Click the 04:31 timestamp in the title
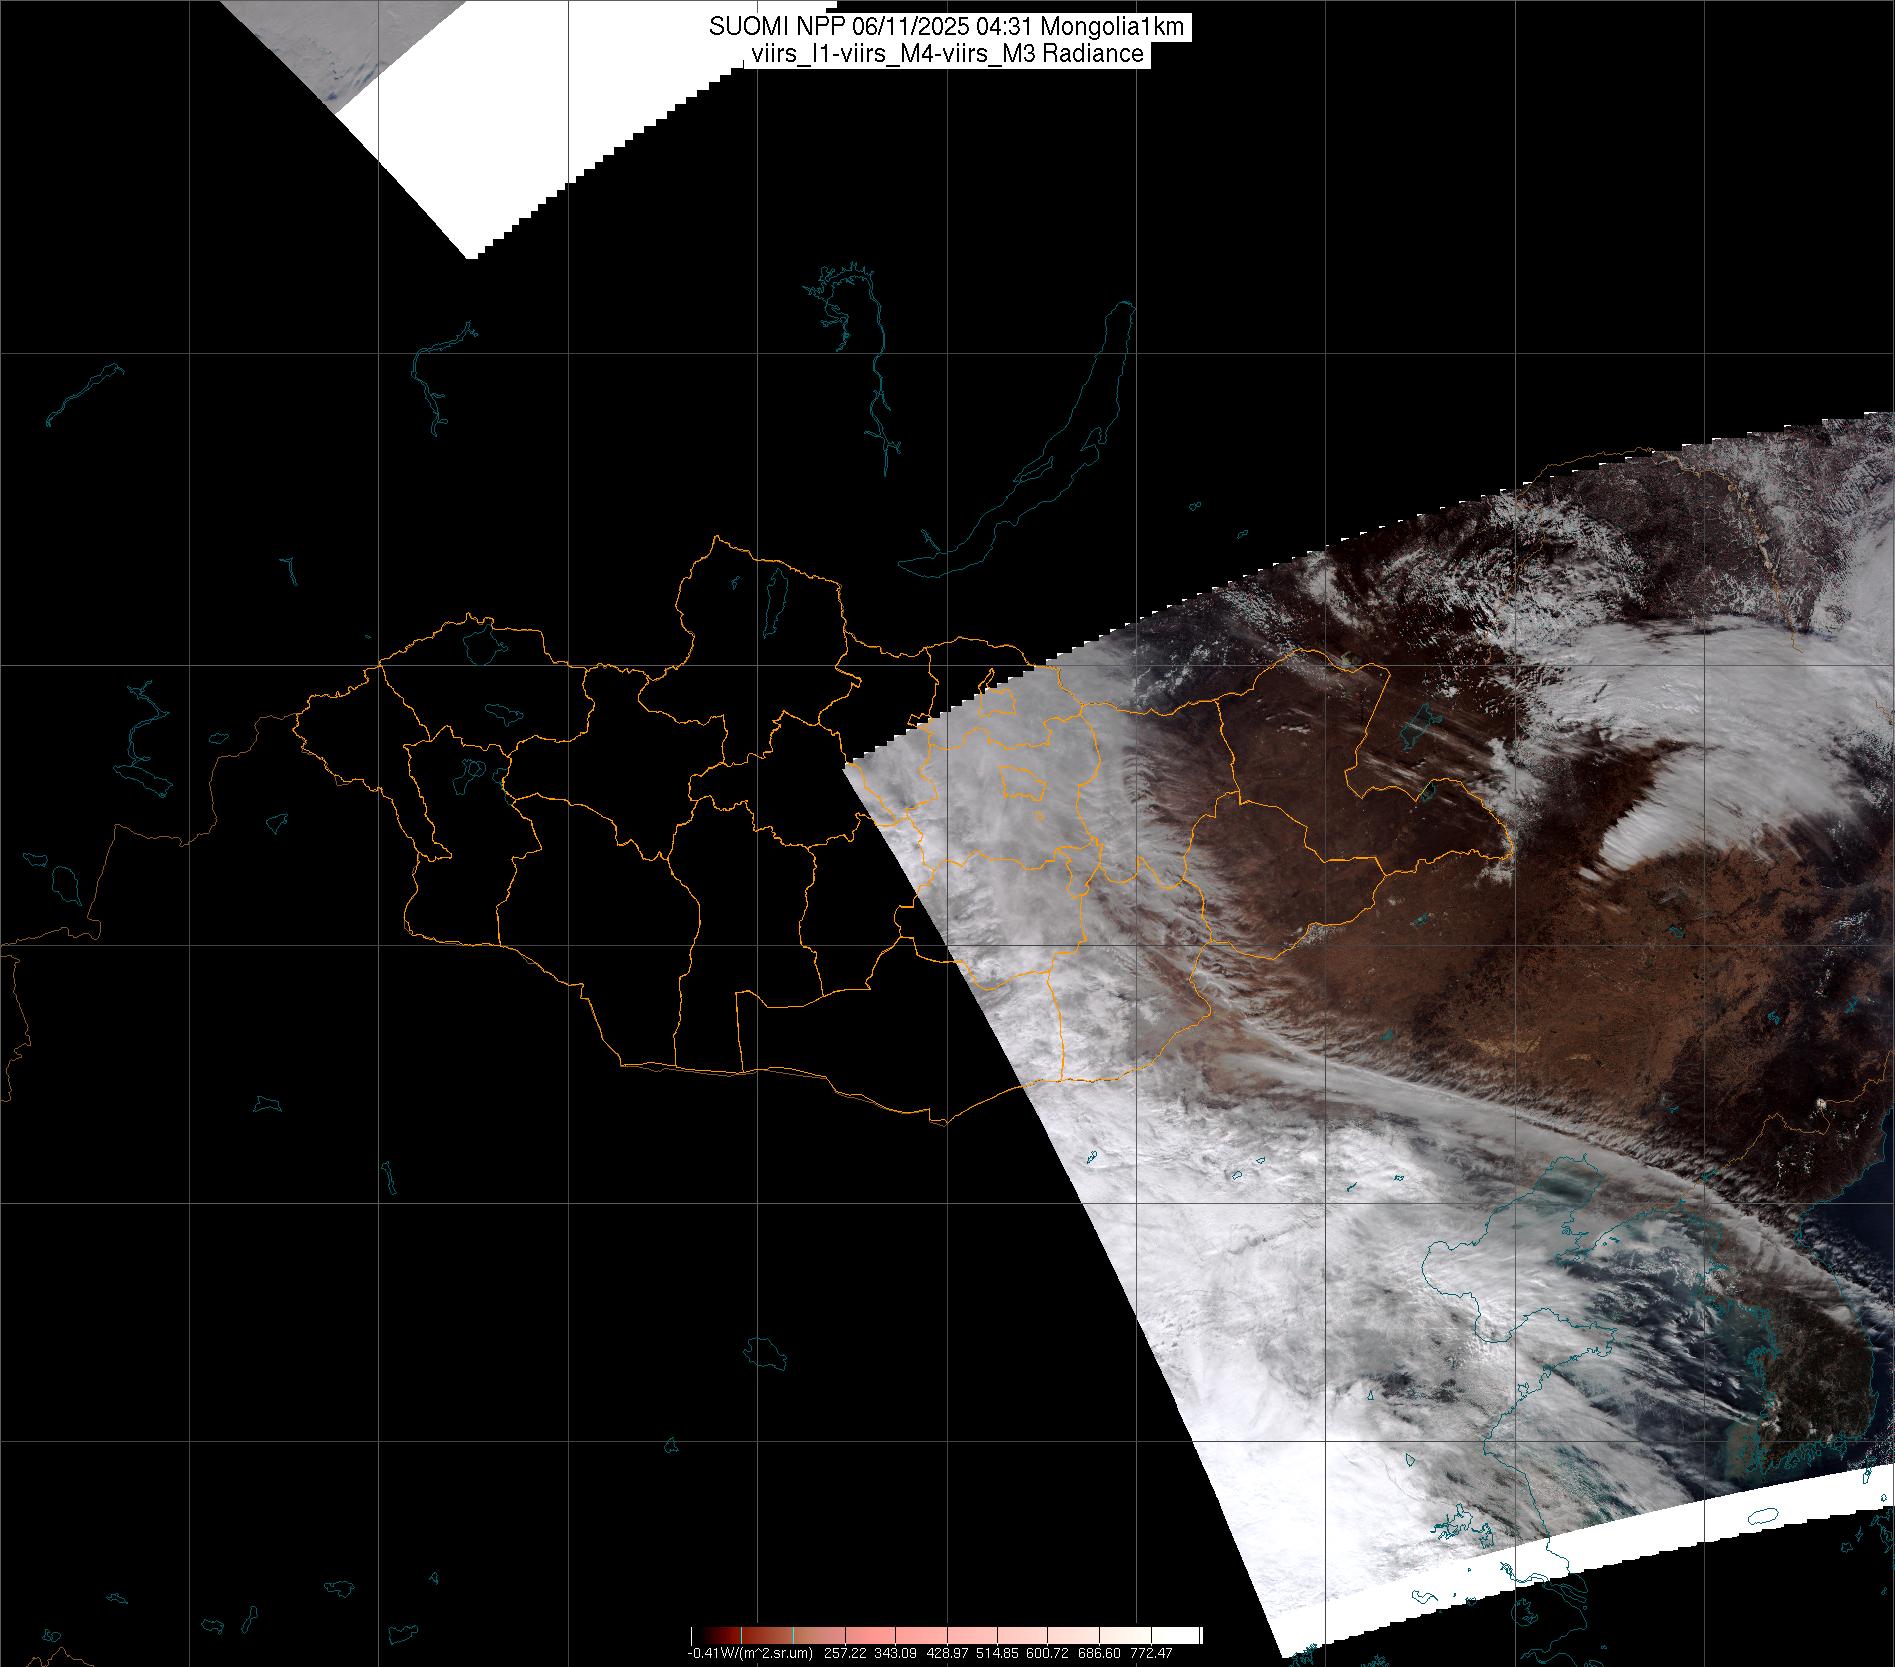The height and width of the screenshot is (1667, 1895). (1003, 28)
